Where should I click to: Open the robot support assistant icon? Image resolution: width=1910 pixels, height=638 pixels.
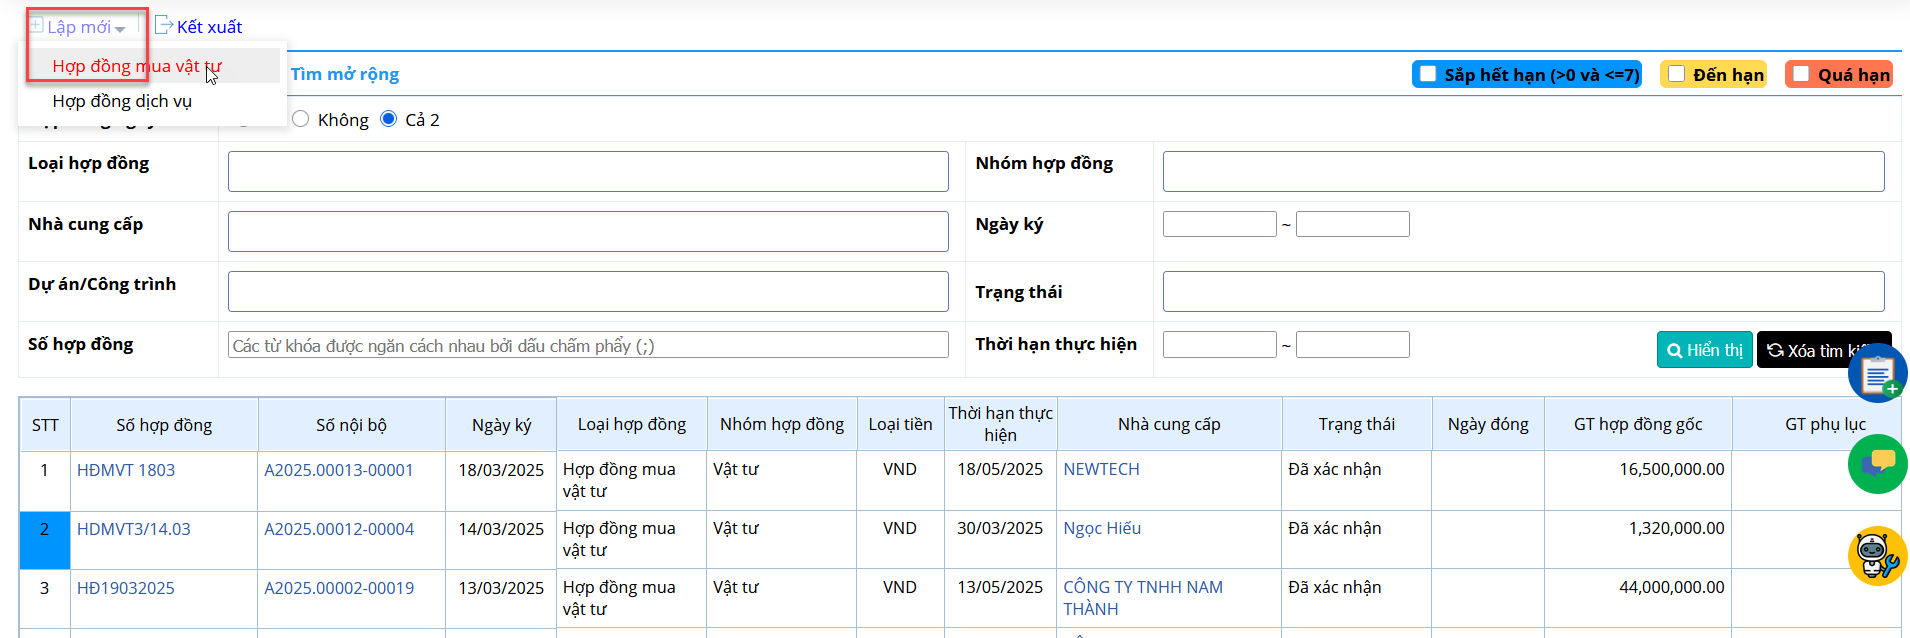click(1877, 555)
